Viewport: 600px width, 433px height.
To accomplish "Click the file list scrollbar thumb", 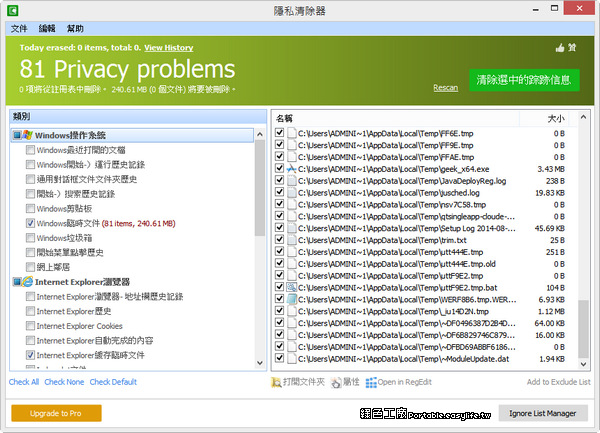I will 583,329.
